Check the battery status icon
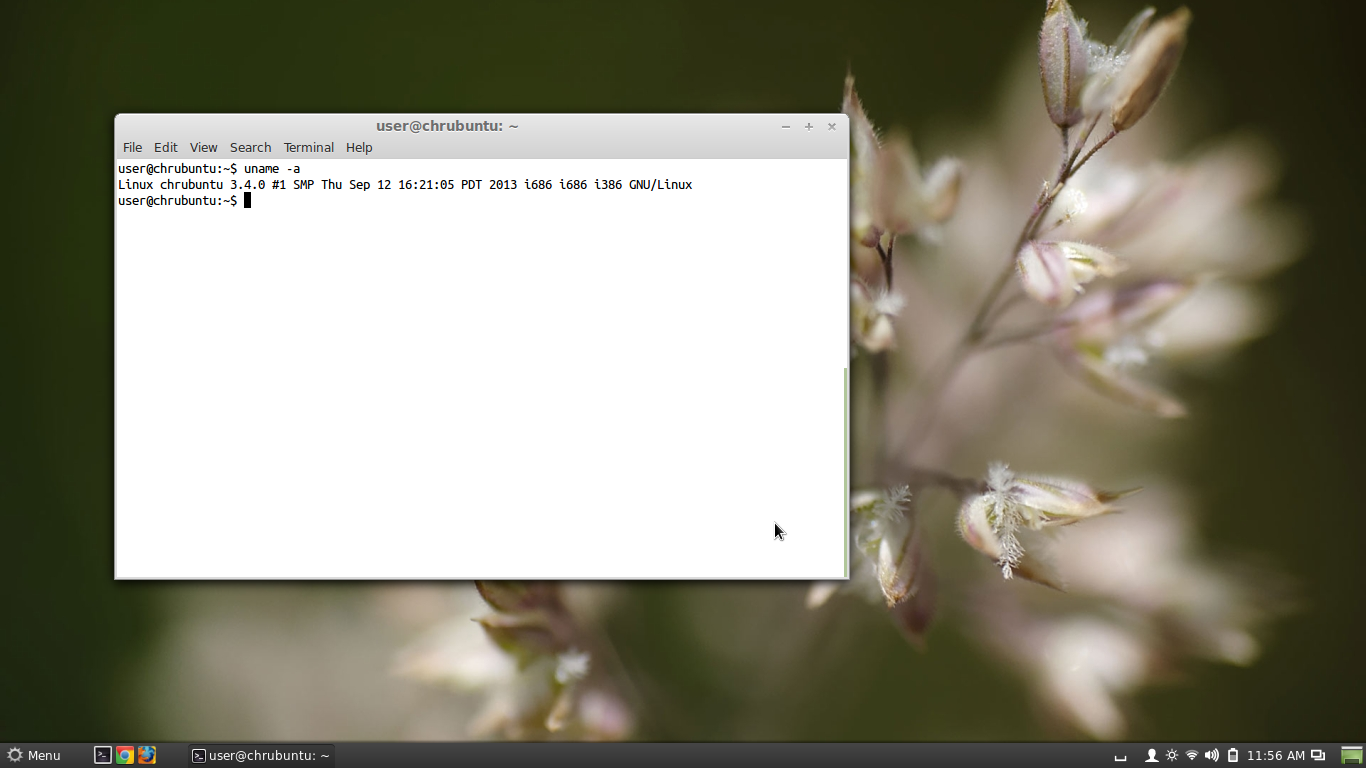Image resolution: width=1366 pixels, height=768 pixels. (x=1232, y=755)
